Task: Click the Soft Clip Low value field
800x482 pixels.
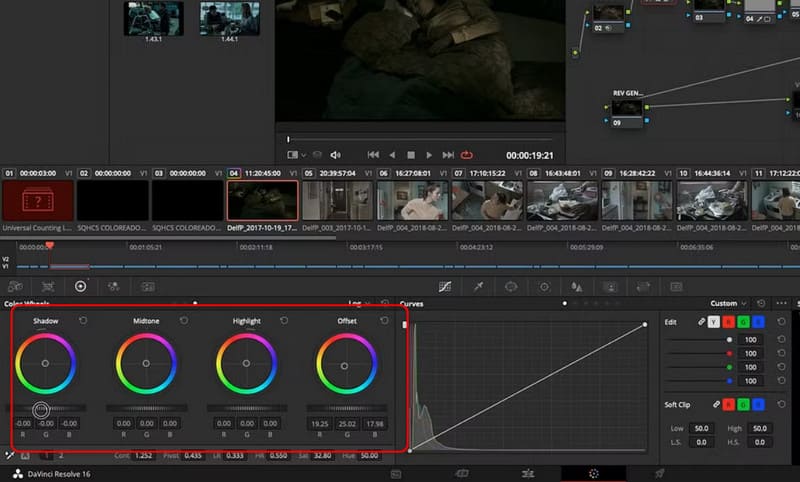Action: 702,428
